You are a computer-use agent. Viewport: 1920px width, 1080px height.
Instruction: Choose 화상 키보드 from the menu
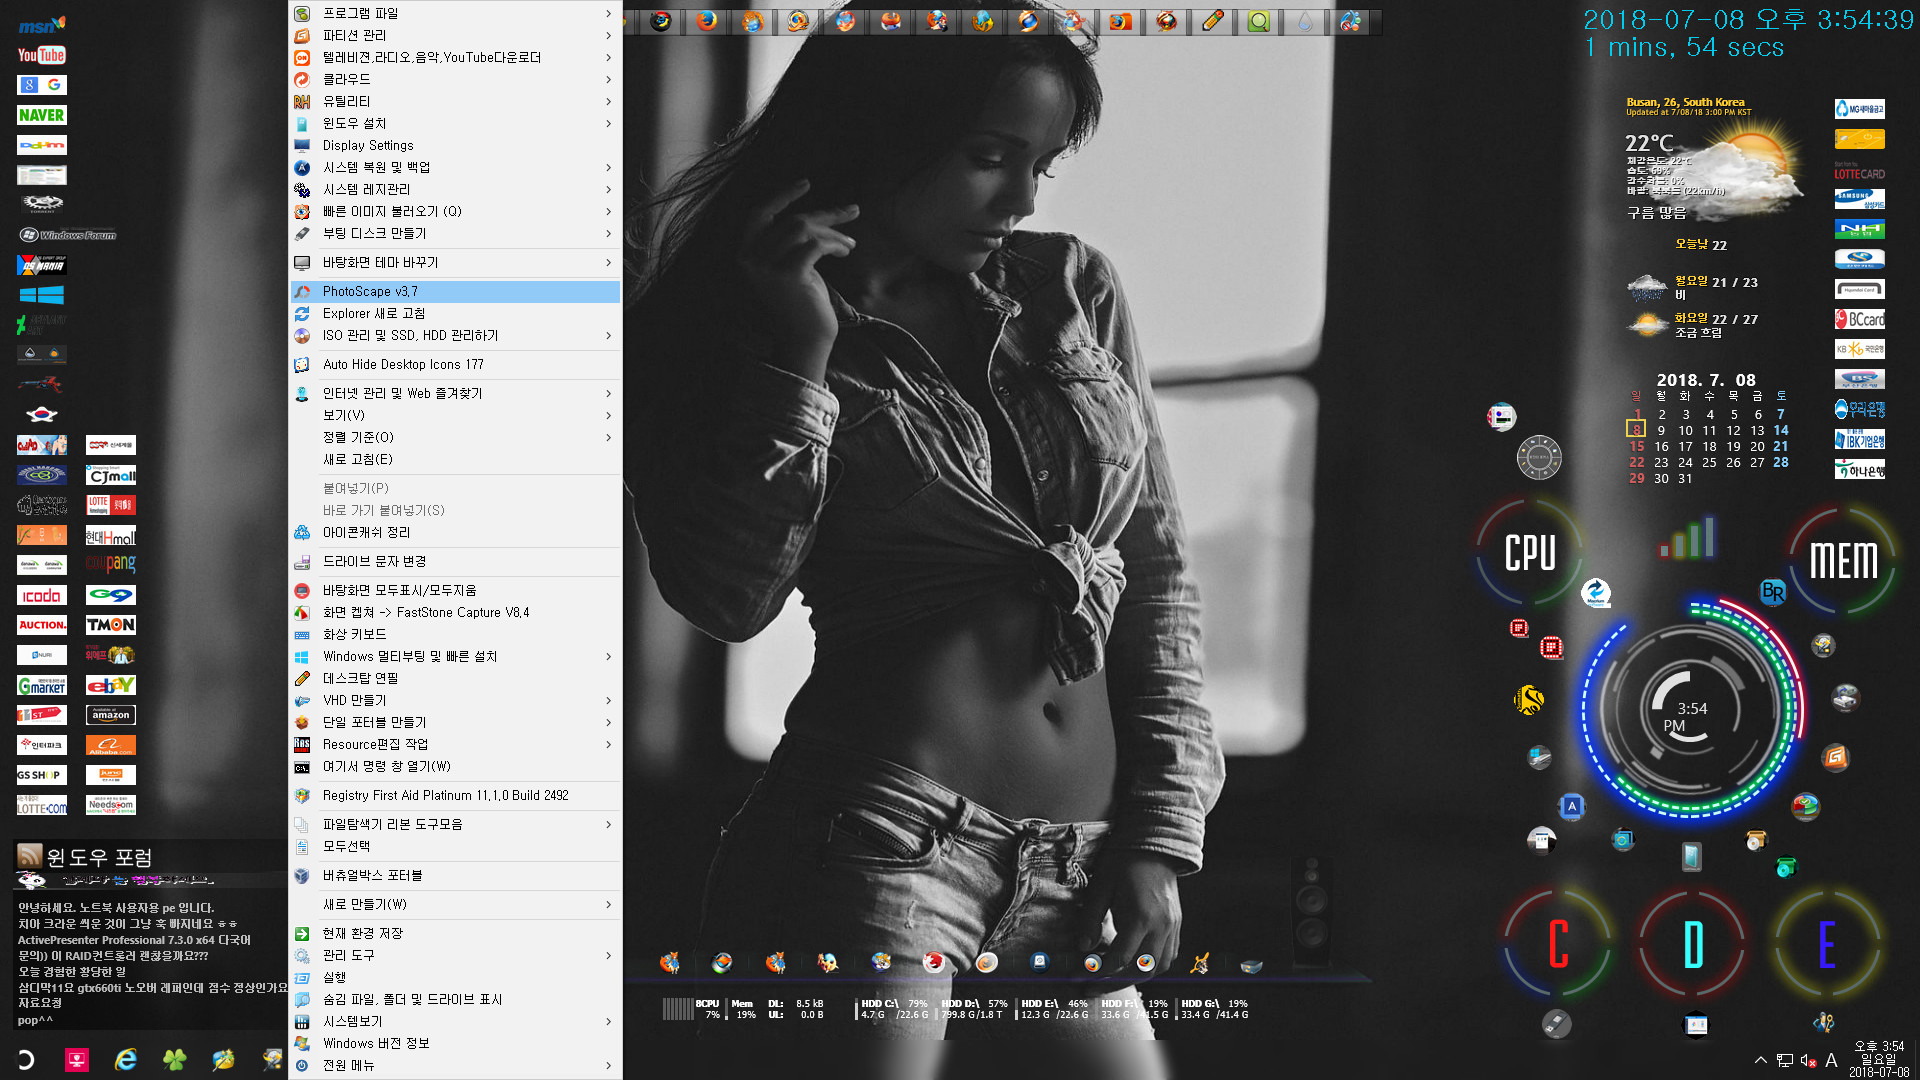click(455, 634)
